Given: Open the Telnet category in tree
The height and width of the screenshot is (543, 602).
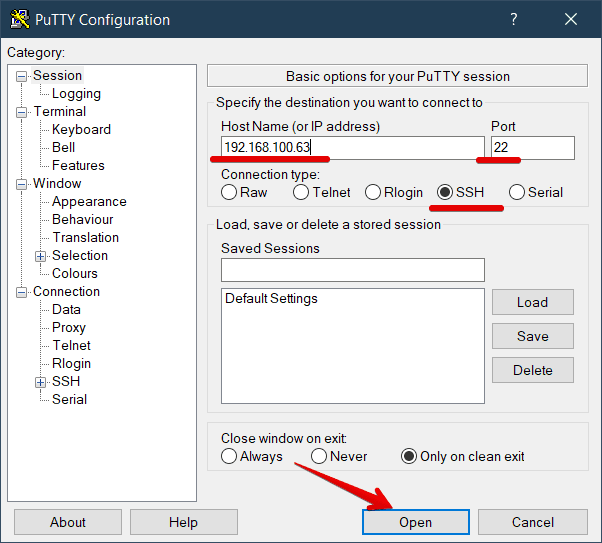Looking at the screenshot, I should point(71,346).
